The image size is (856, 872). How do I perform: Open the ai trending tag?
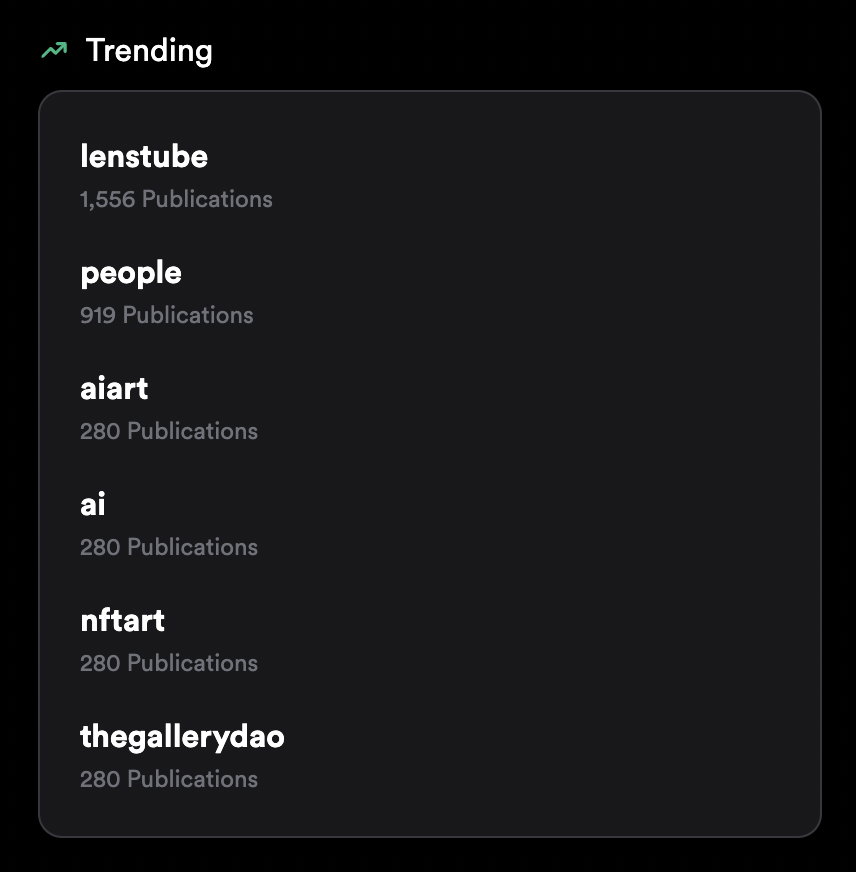point(92,504)
